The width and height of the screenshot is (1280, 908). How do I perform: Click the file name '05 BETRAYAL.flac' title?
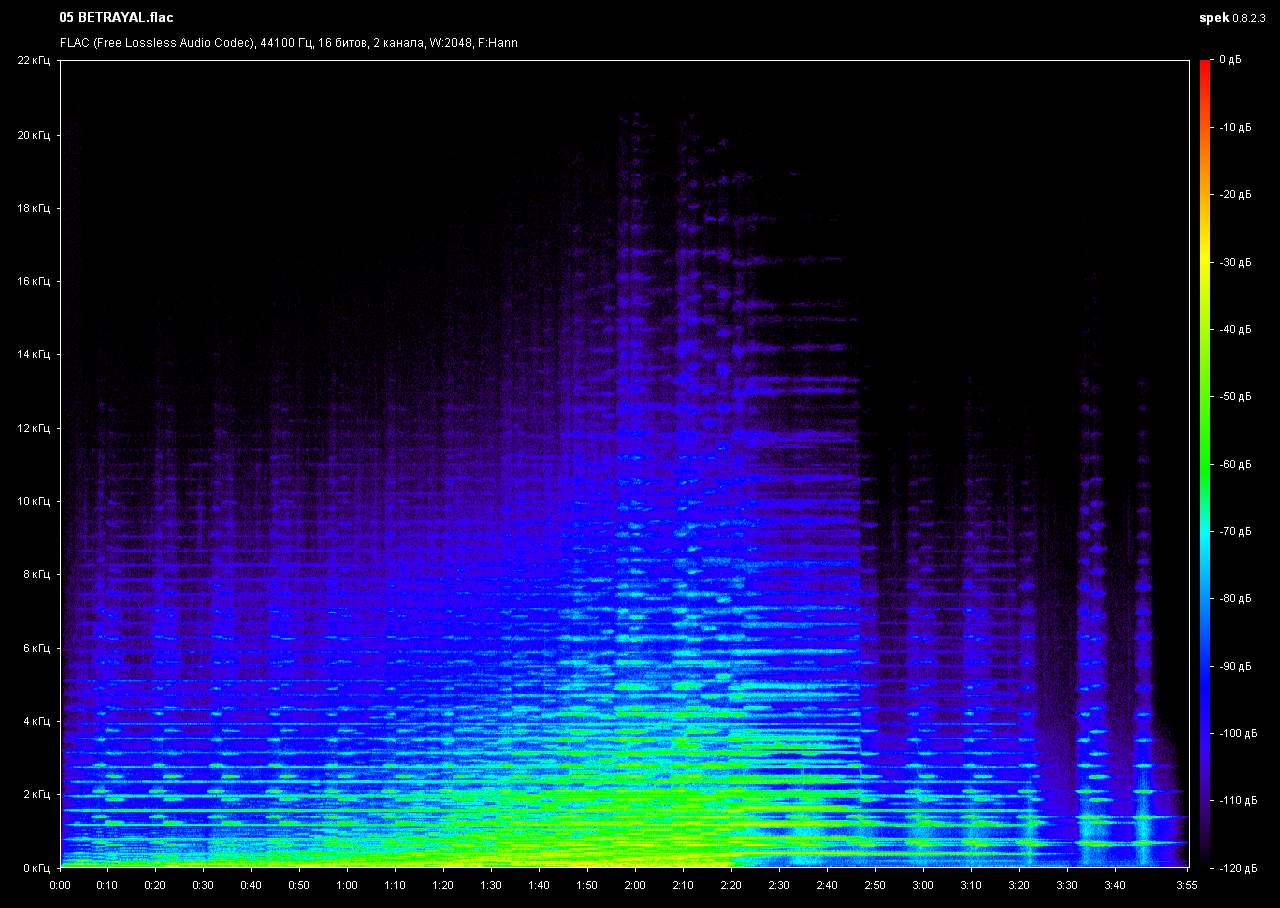(116, 18)
